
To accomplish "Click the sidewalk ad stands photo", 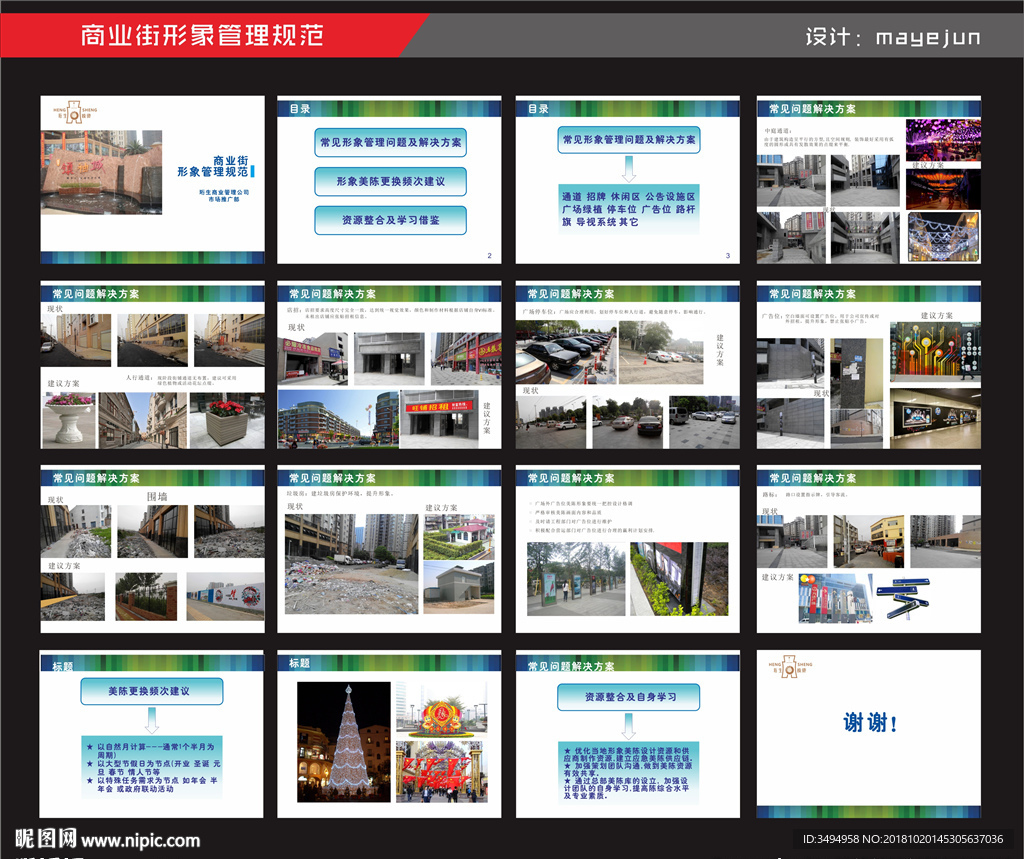I will coord(575,579).
